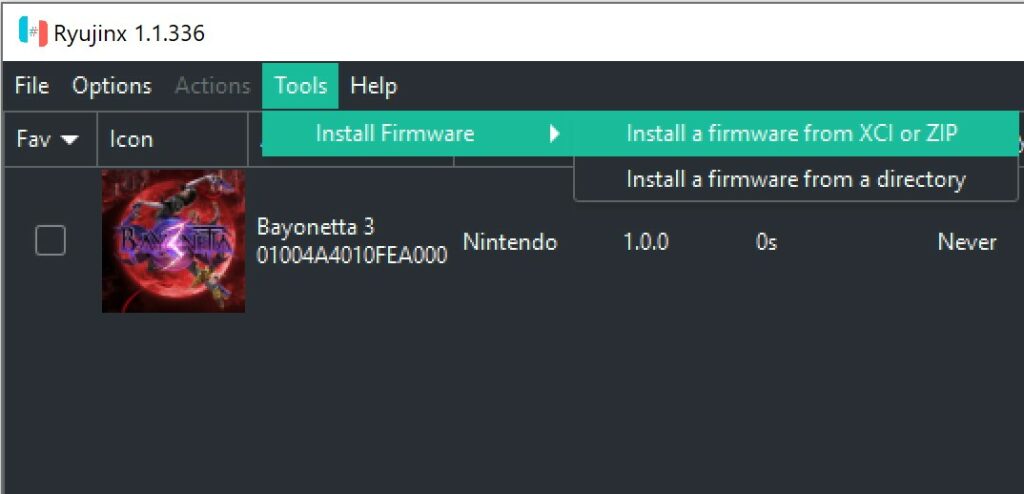
Task: Open the Help menu
Action: 374,86
